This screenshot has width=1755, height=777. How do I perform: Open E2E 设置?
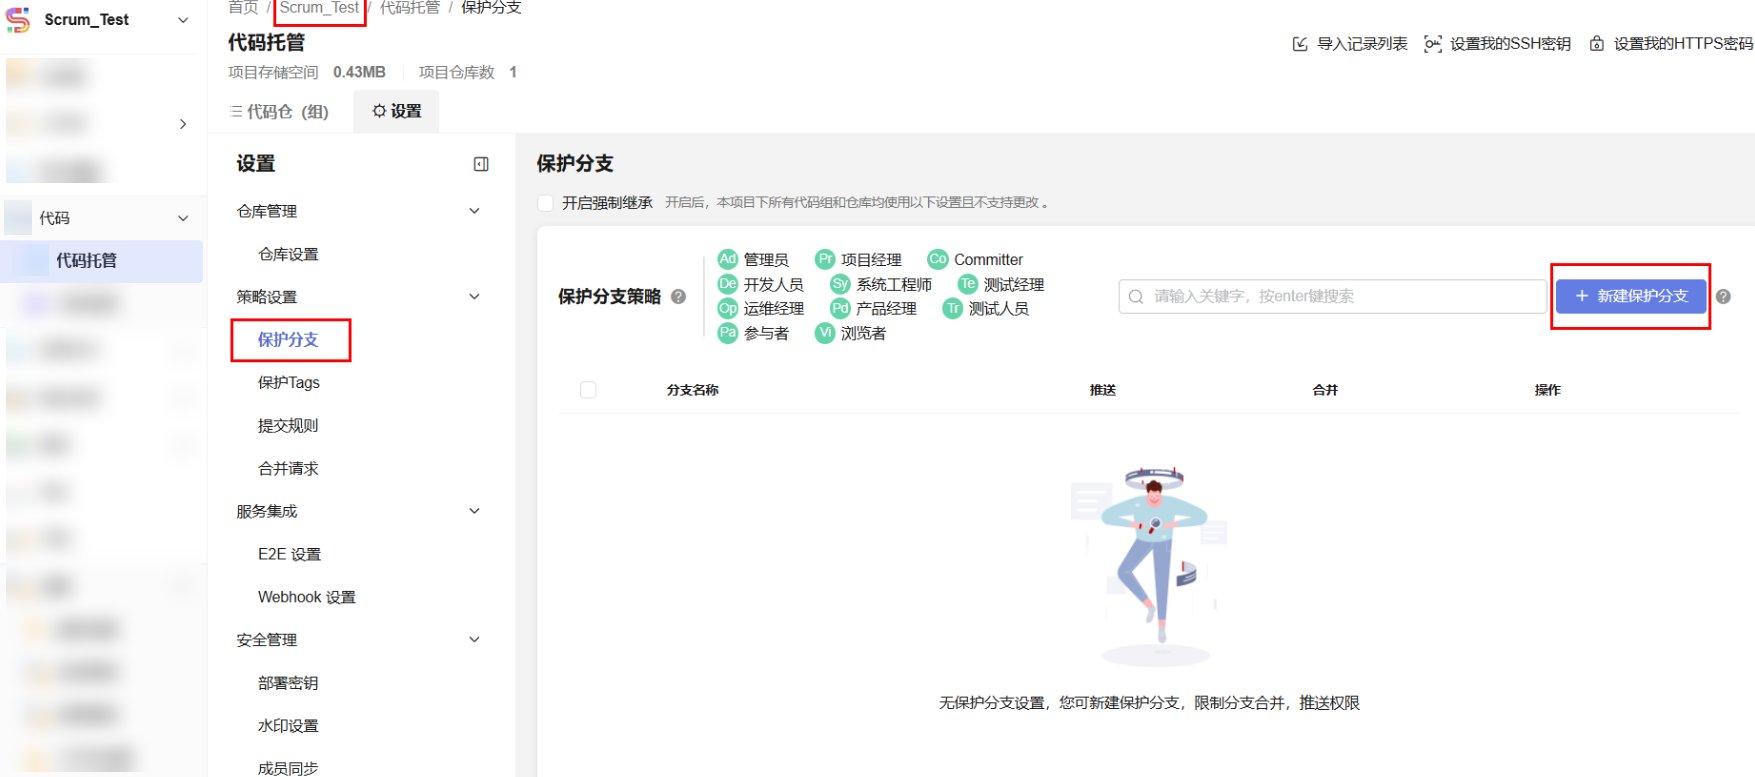pos(290,554)
